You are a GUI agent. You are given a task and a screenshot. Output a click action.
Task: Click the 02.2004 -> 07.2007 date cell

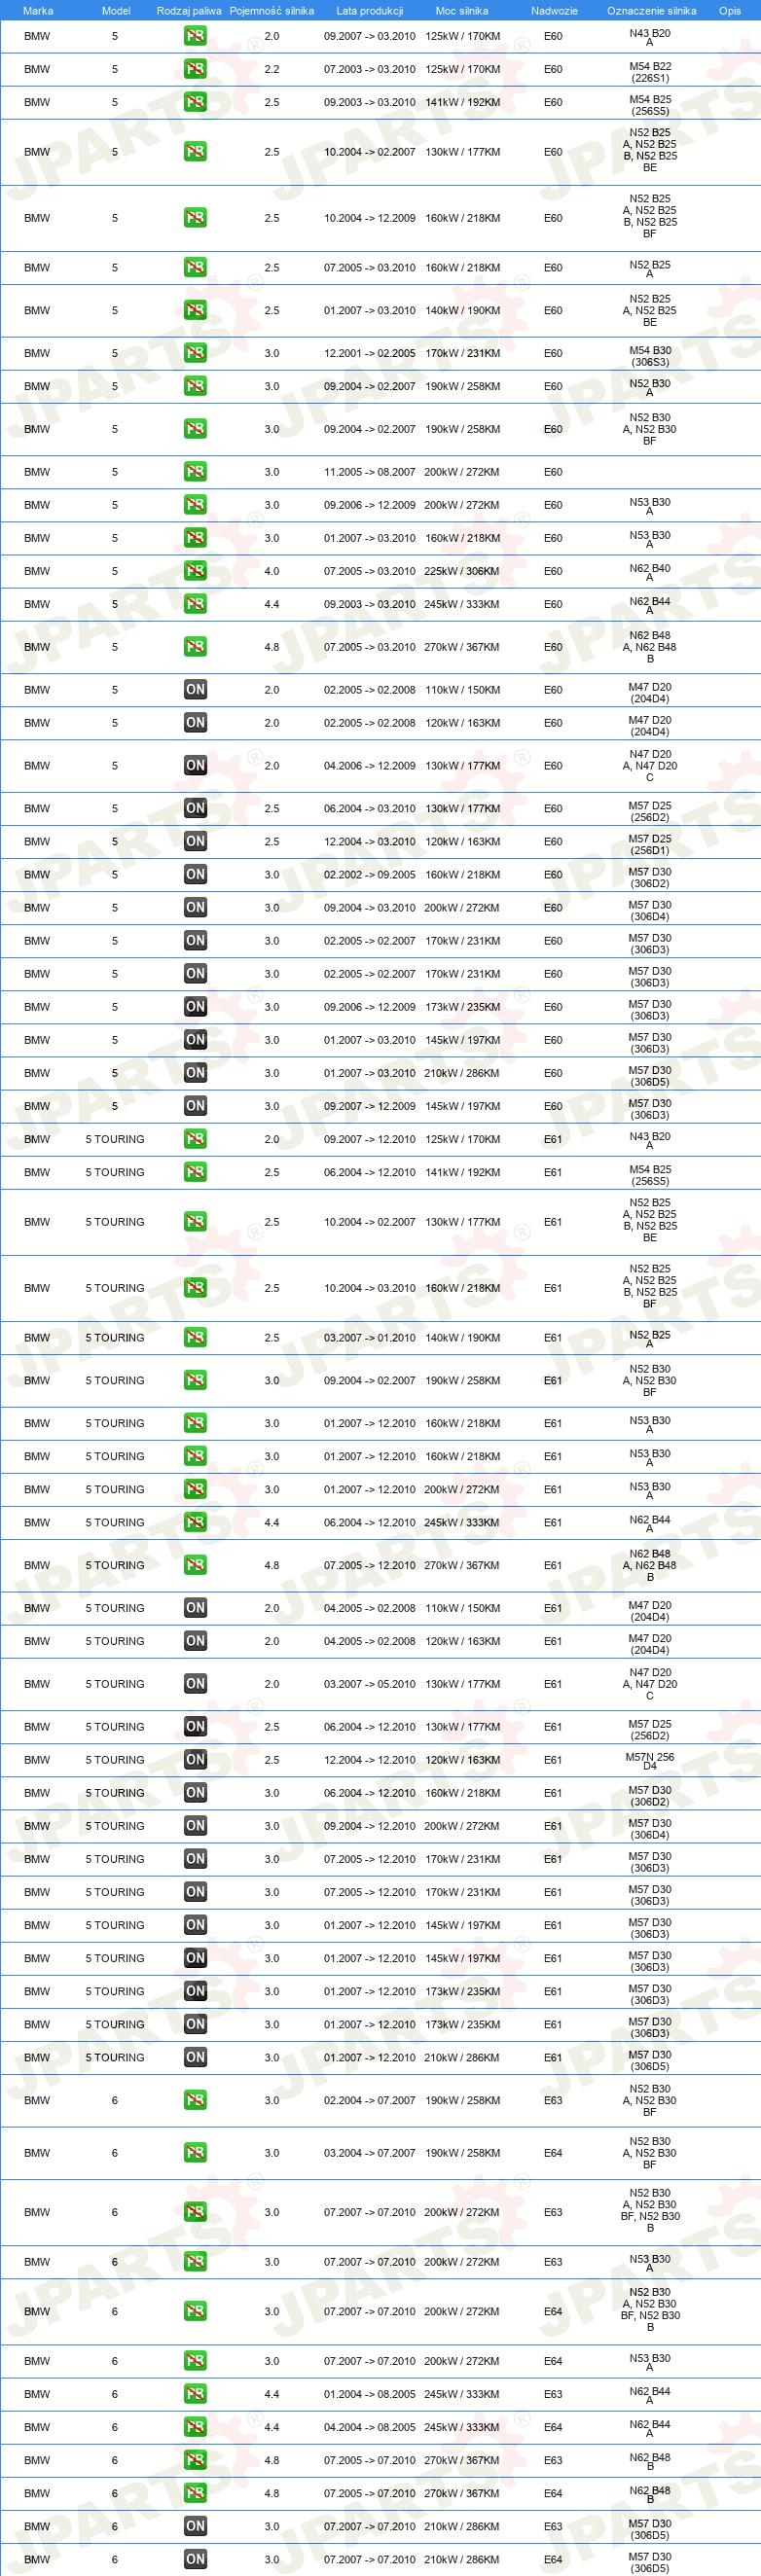click(370, 2101)
